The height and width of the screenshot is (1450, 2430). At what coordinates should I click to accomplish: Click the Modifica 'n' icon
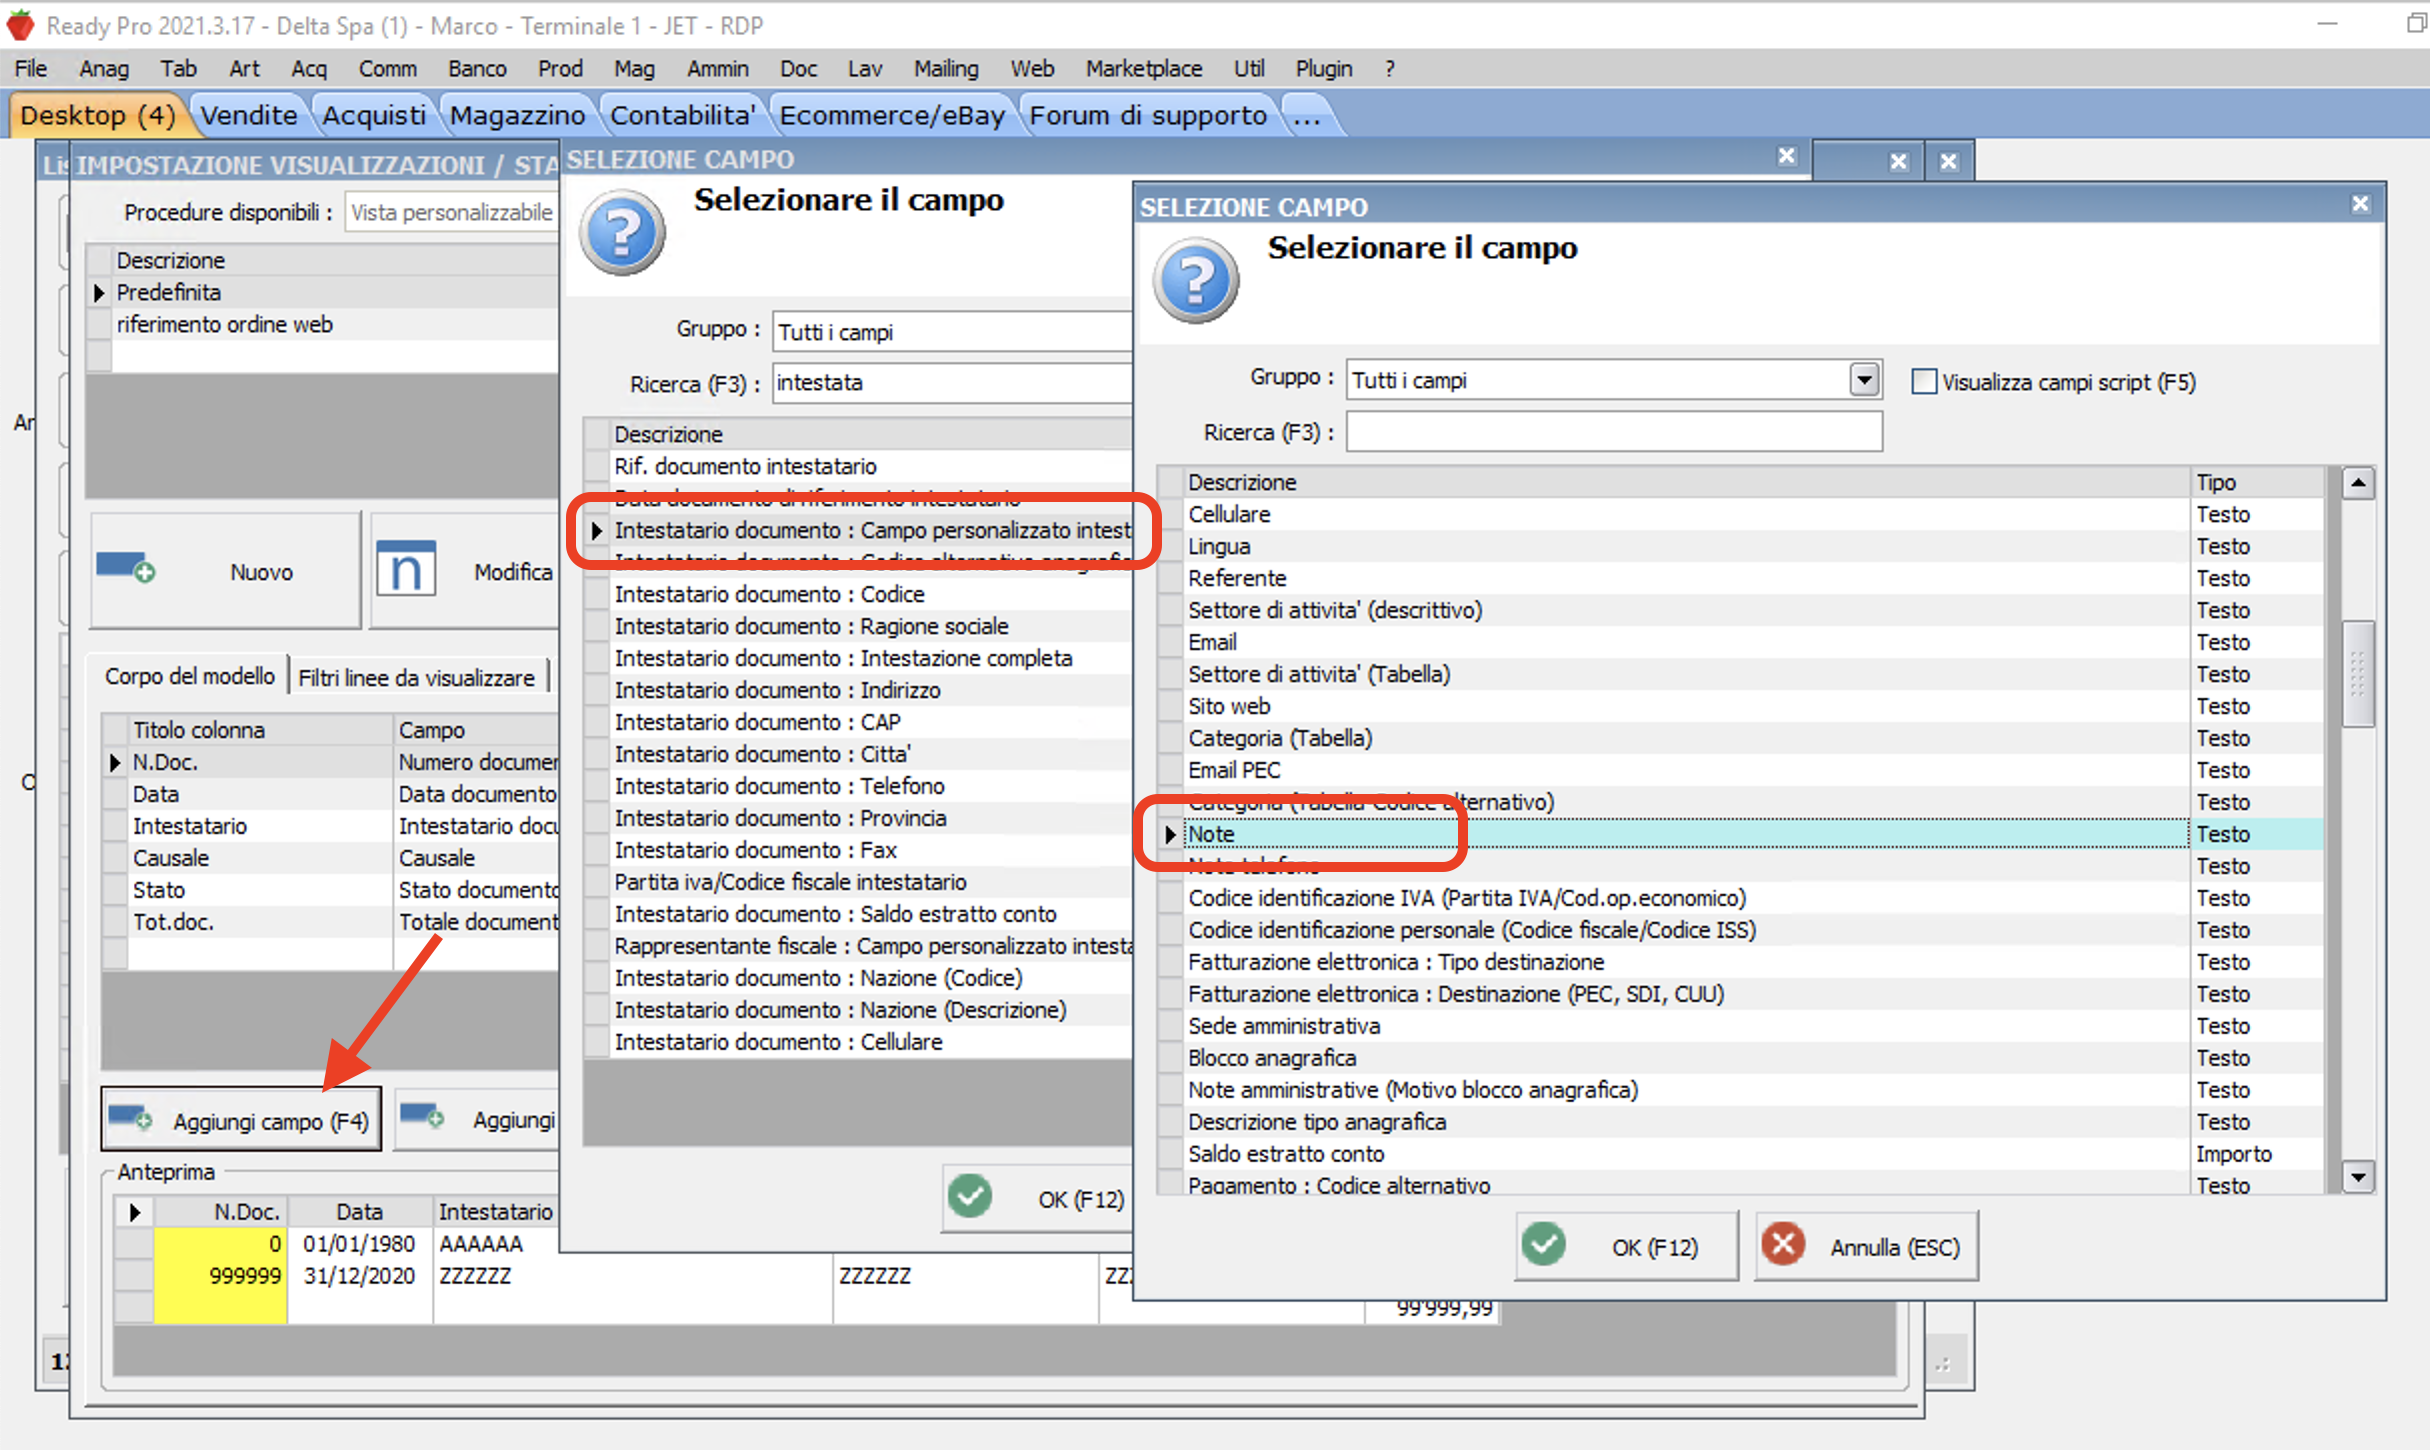click(x=406, y=569)
